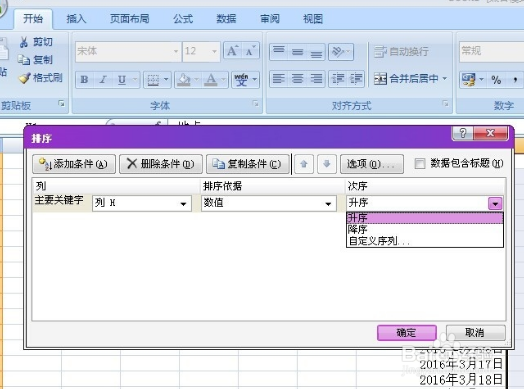Image resolution: width=524 pixels, height=389 pixels.
Task: Expand Alignment (对齐方式) dialog launcher
Action: (445, 104)
